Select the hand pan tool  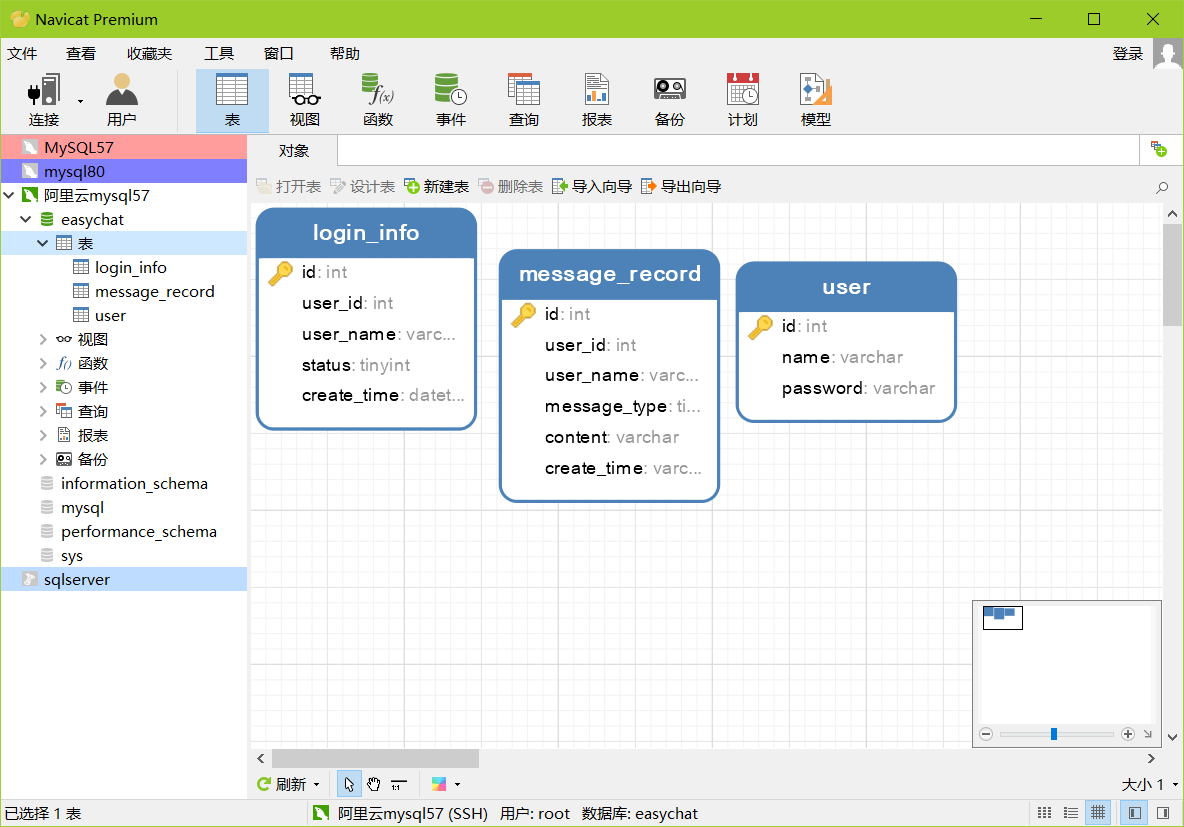(374, 784)
